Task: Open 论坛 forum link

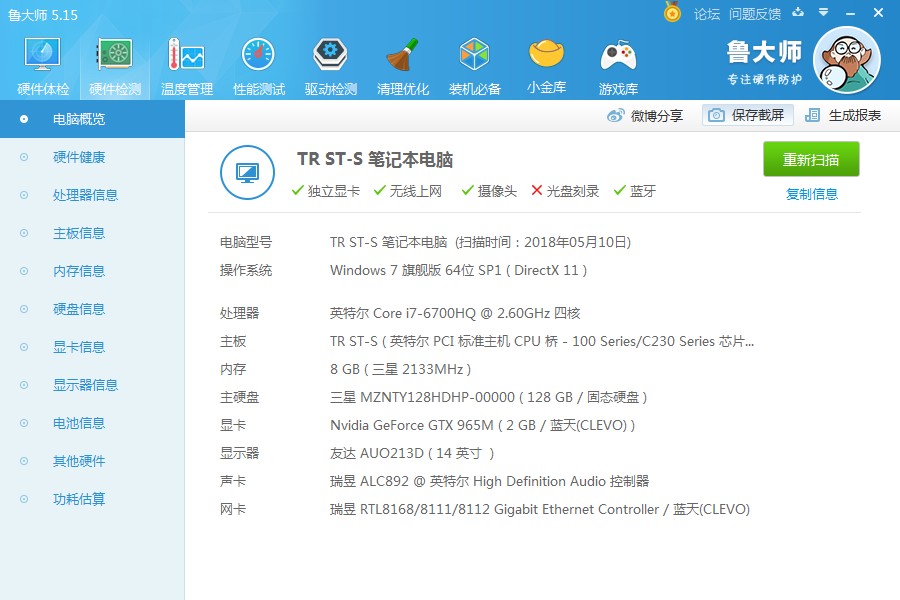Action: pyautogui.click(x=707, y=14)
